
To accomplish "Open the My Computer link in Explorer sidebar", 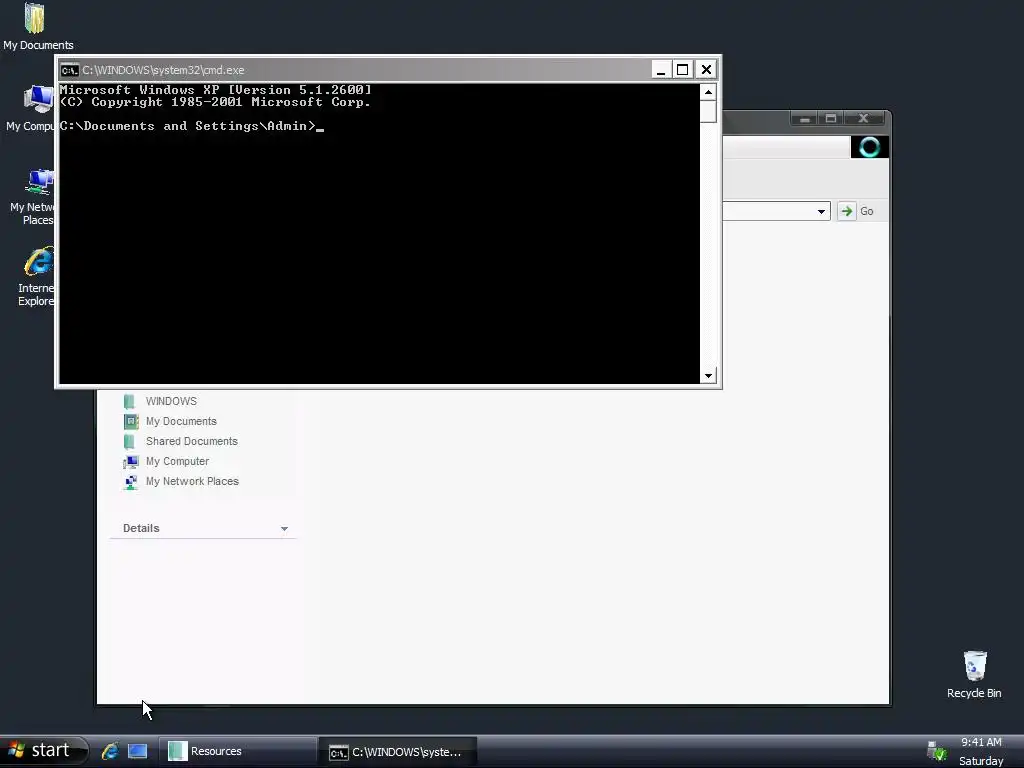I will point(177,461).
